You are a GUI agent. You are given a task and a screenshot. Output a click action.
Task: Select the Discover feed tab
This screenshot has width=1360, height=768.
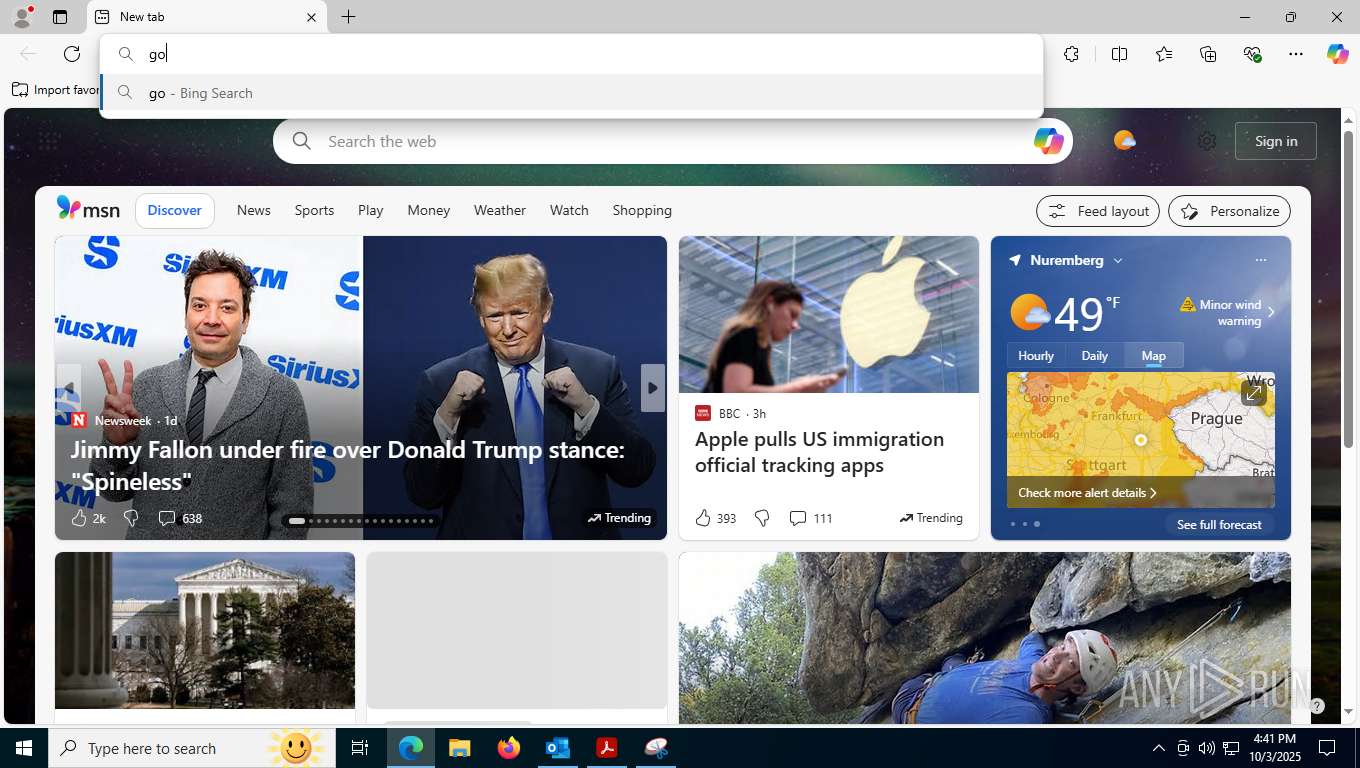(x=175, y=210)
